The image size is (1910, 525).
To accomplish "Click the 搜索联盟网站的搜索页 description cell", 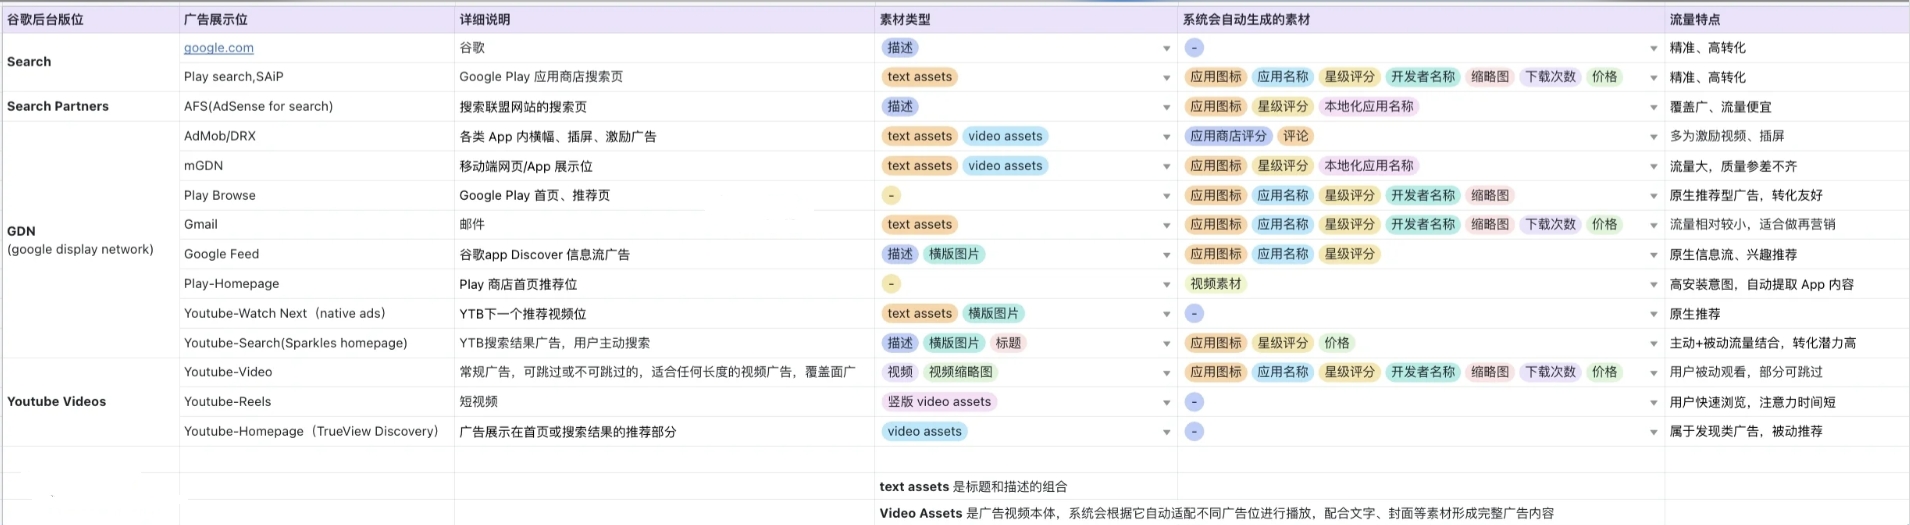I will pos(664,106).
